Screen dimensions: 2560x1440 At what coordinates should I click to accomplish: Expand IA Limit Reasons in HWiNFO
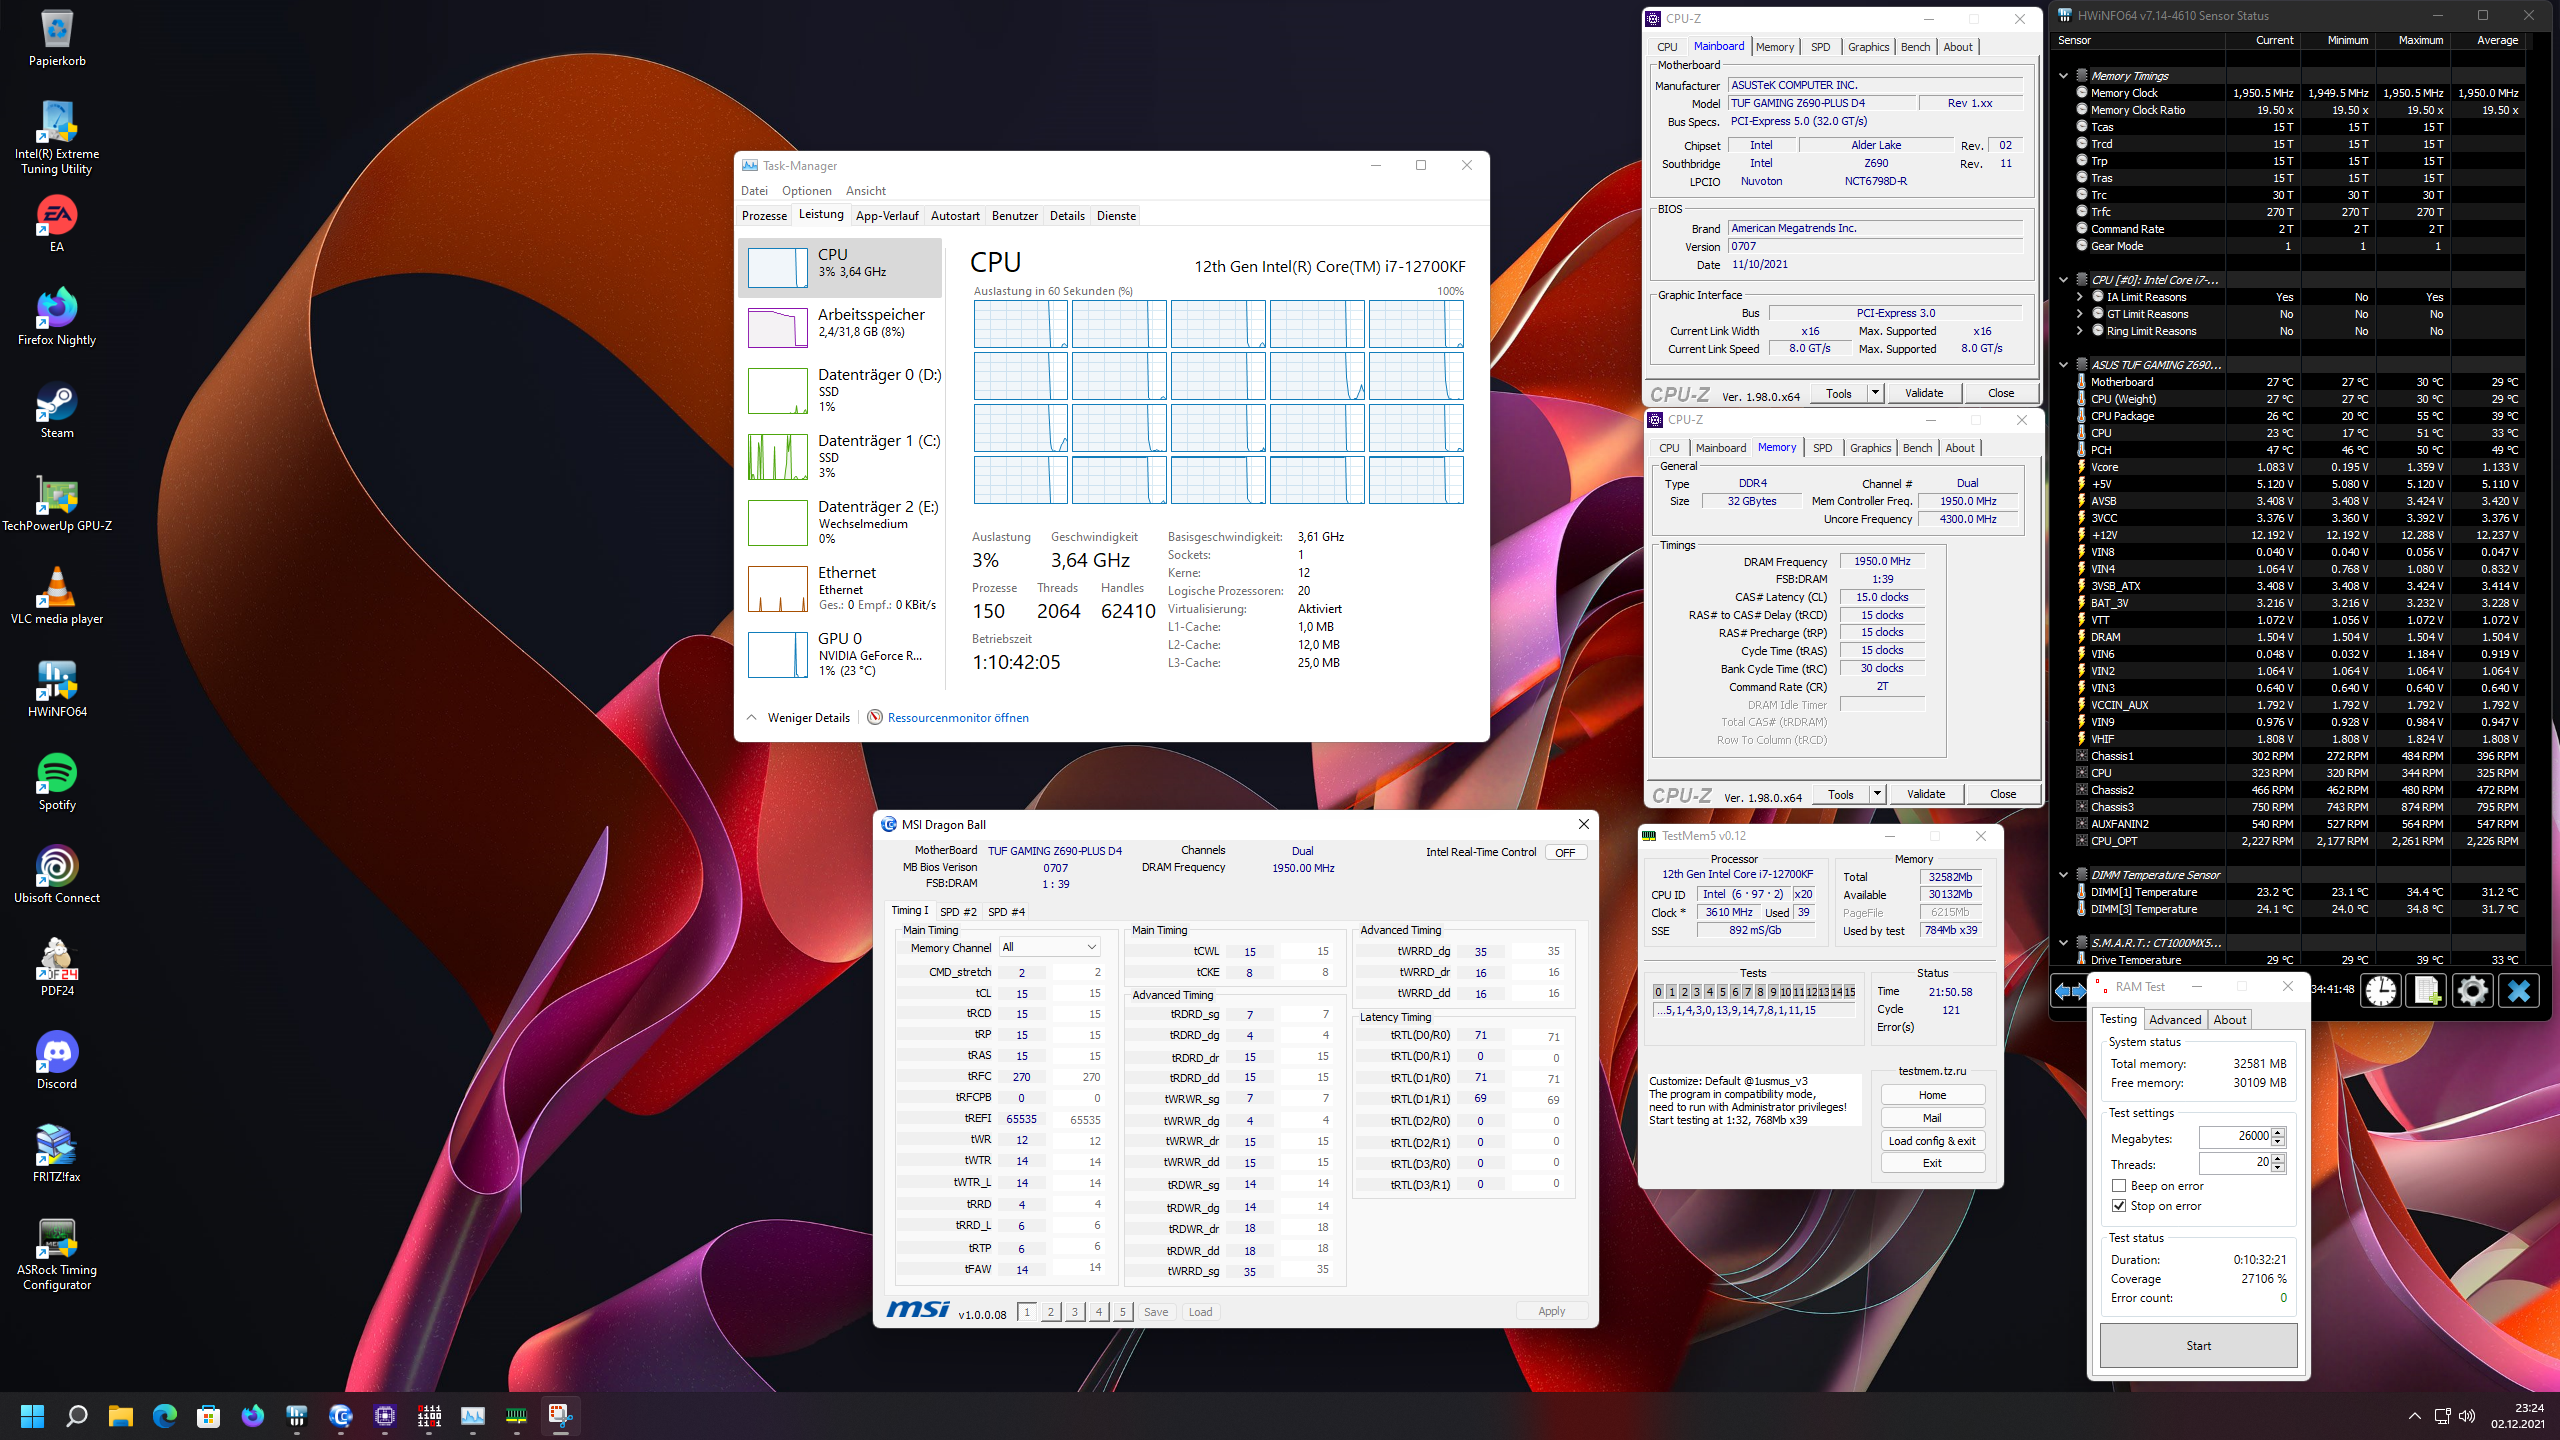[2079, 297]
